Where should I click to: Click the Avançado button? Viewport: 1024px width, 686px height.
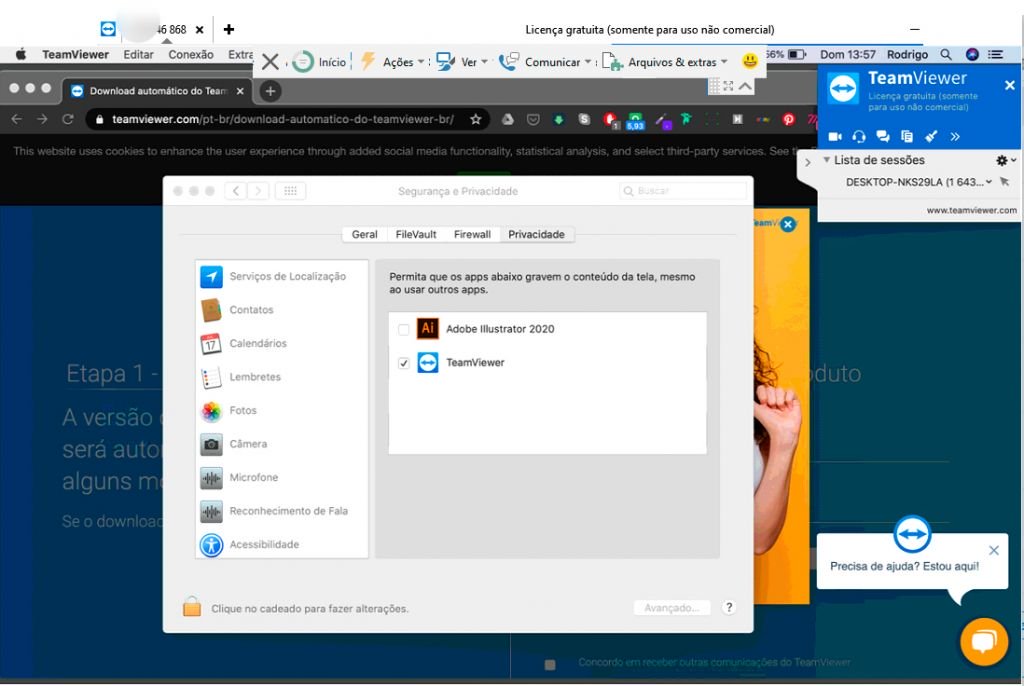coord(671,608)
